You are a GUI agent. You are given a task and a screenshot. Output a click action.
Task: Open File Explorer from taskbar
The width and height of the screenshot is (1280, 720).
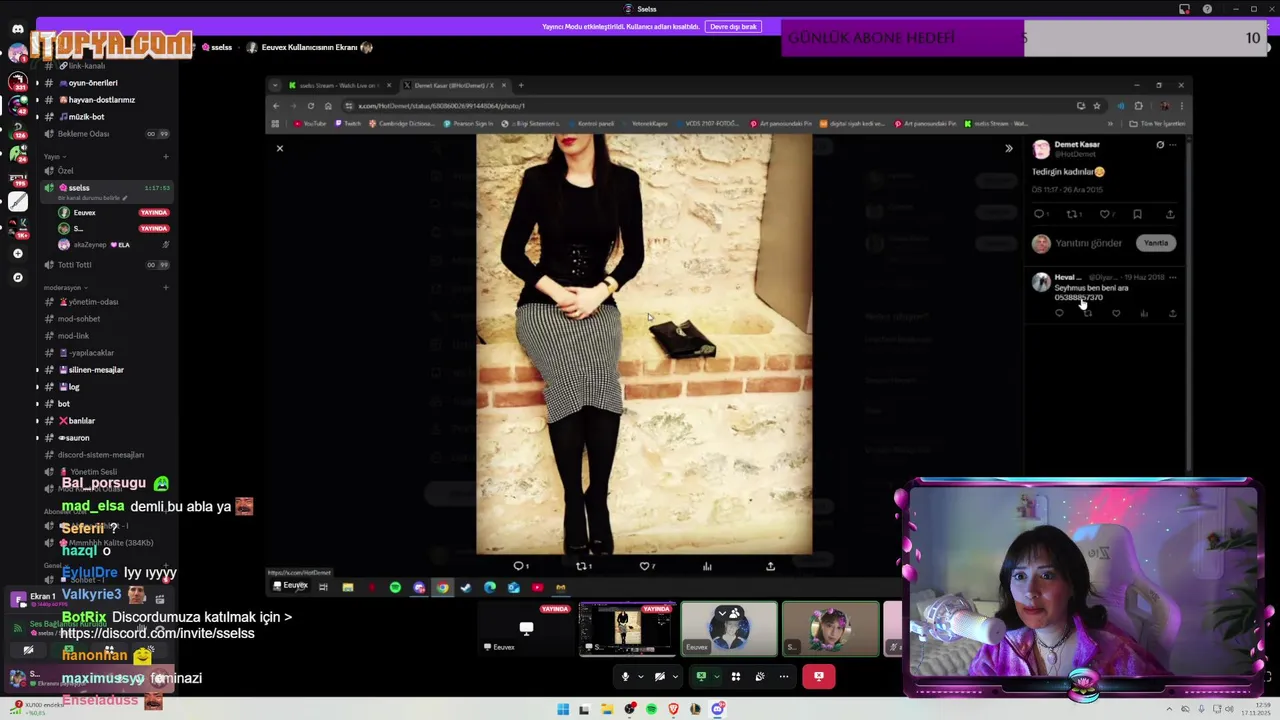pyautogui.click(x=607, y=709)
